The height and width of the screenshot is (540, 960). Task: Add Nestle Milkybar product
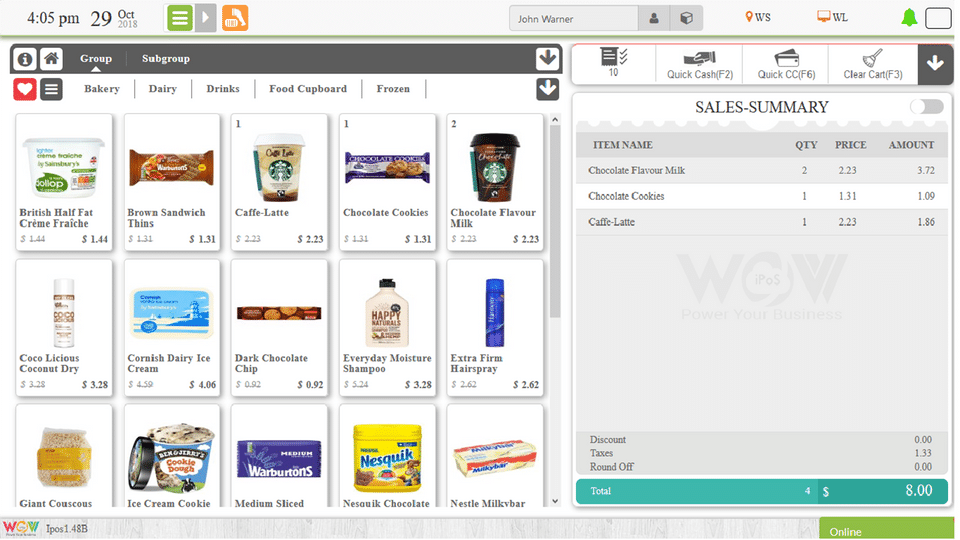coord(495,456)
